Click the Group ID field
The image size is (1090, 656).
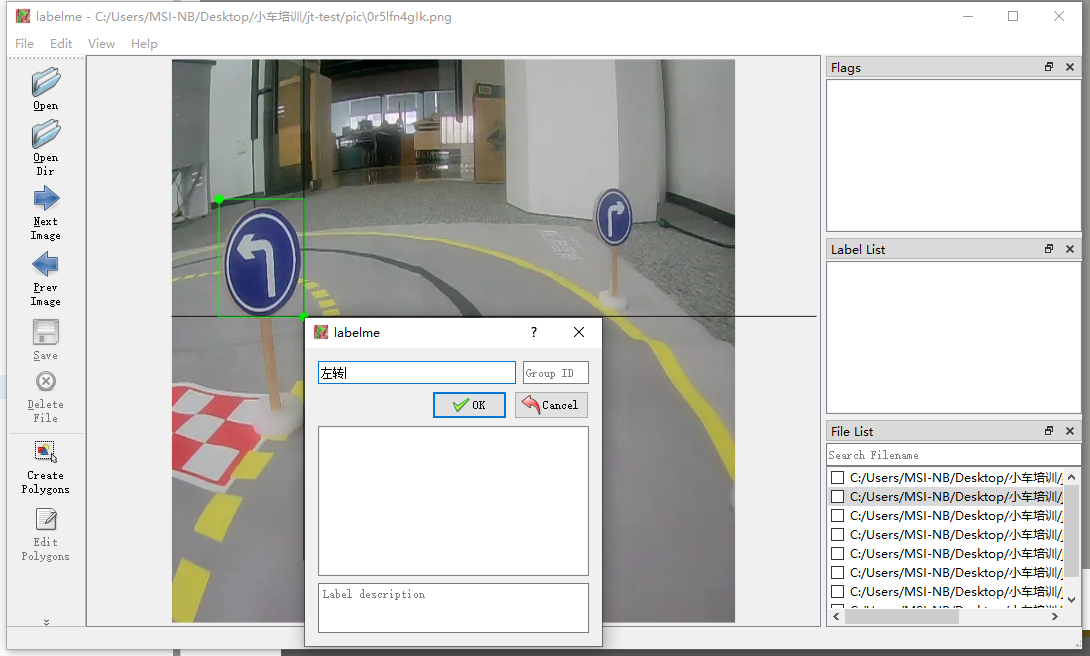tap(555, 373)
